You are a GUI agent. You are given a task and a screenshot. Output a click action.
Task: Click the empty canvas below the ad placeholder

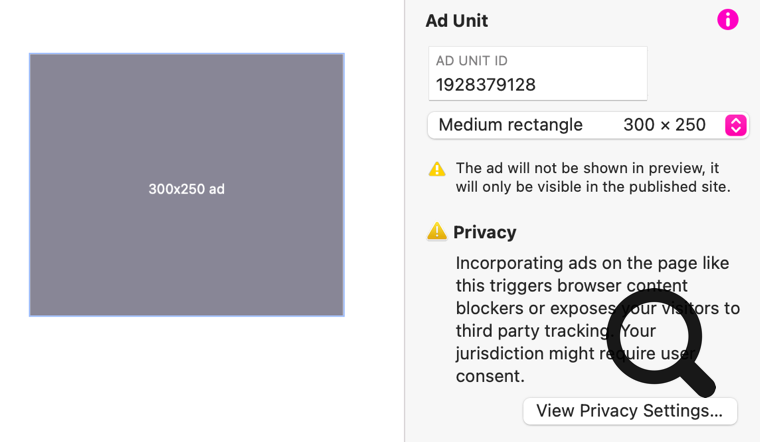tap(186, 380)
